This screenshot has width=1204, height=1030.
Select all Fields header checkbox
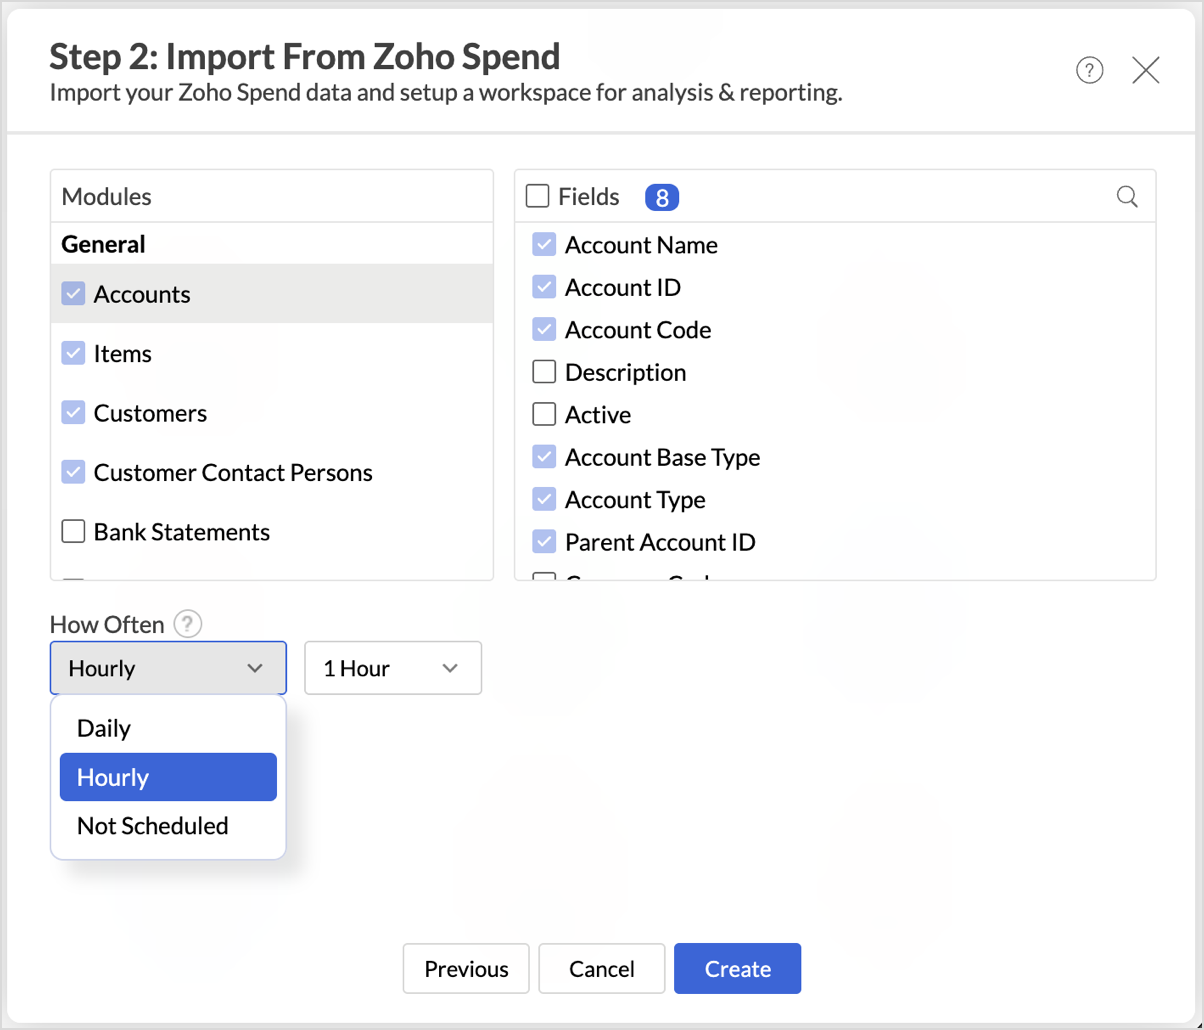(x=538, y=197)
